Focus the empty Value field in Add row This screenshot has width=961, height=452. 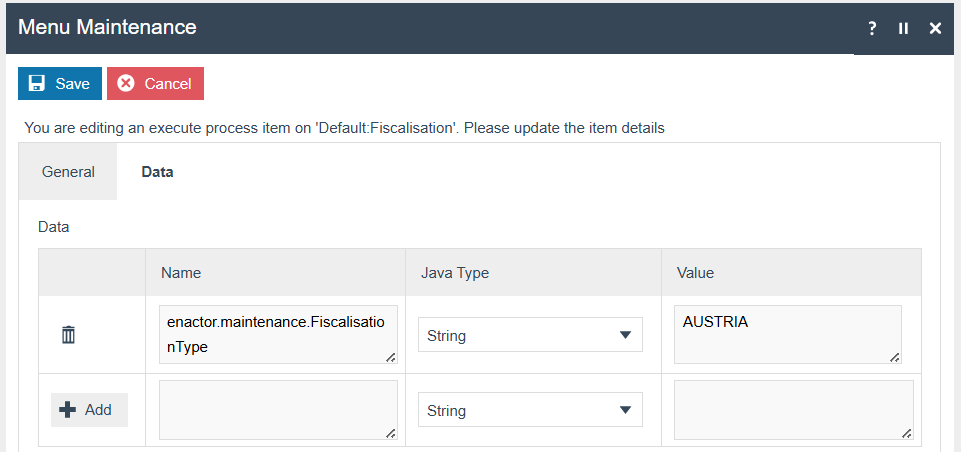tap(793, 409)
